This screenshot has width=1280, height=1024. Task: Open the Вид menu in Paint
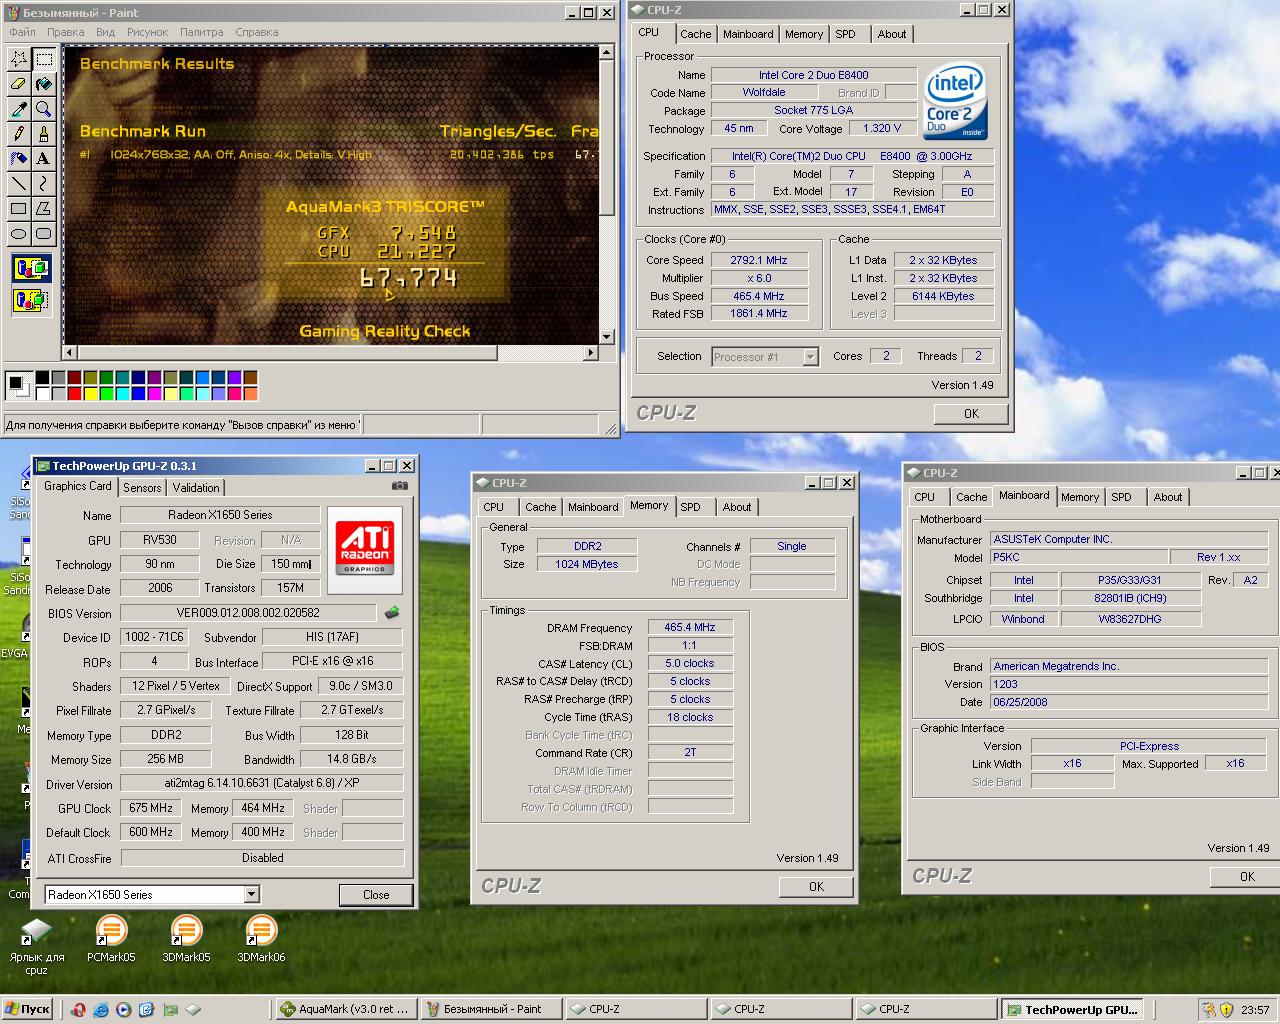pyautogui.click(x=105, y=32)
